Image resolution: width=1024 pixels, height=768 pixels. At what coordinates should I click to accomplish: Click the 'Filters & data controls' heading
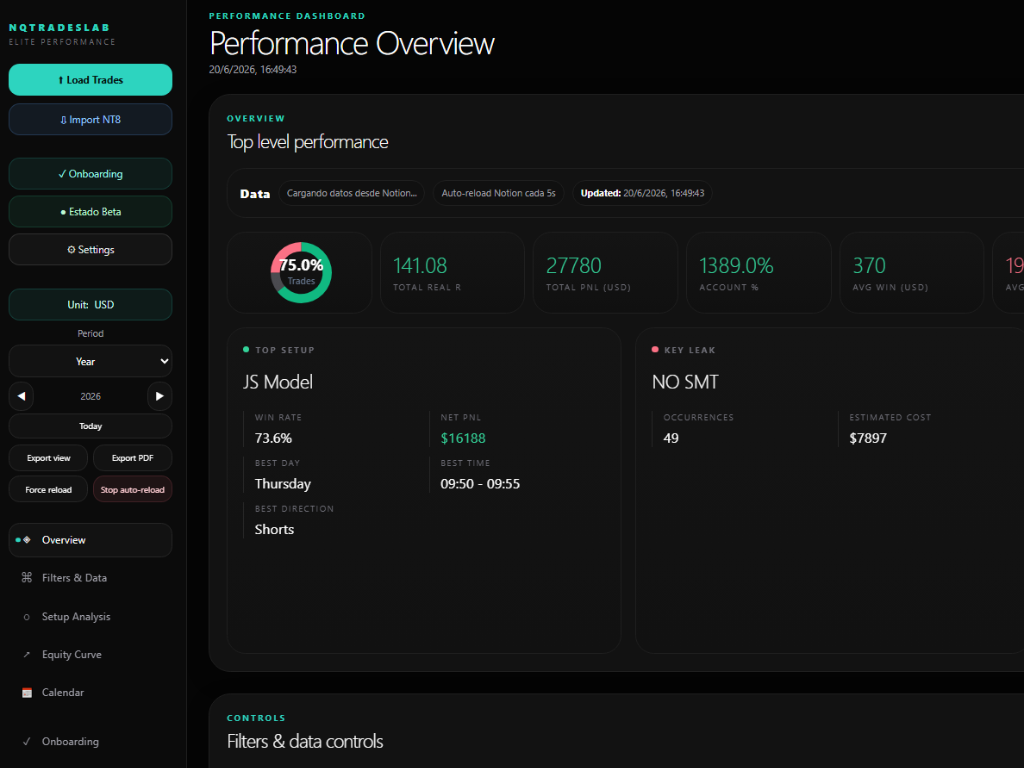pyautogui.click(x=305, y=741)
